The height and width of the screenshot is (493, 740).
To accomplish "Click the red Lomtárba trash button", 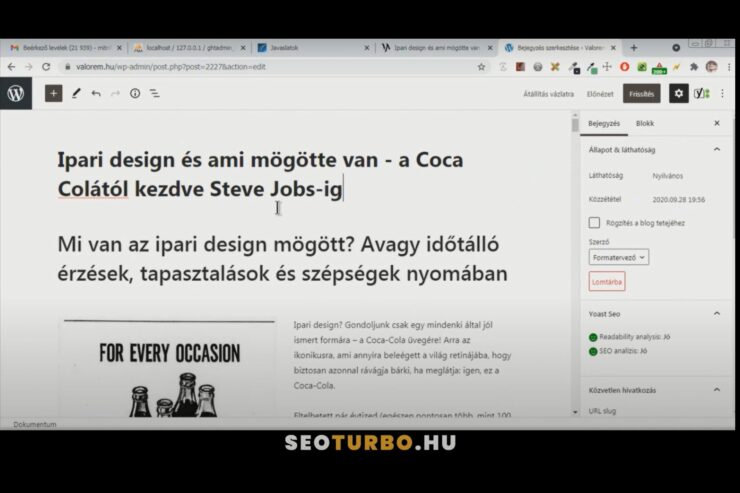I will [607, 282].
